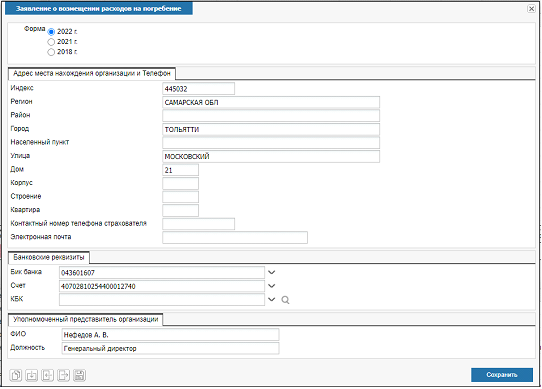Image resolution: width=542 pixels, height=389 pixels.
Task: Click the empty Район field
Action: [271, 115]
